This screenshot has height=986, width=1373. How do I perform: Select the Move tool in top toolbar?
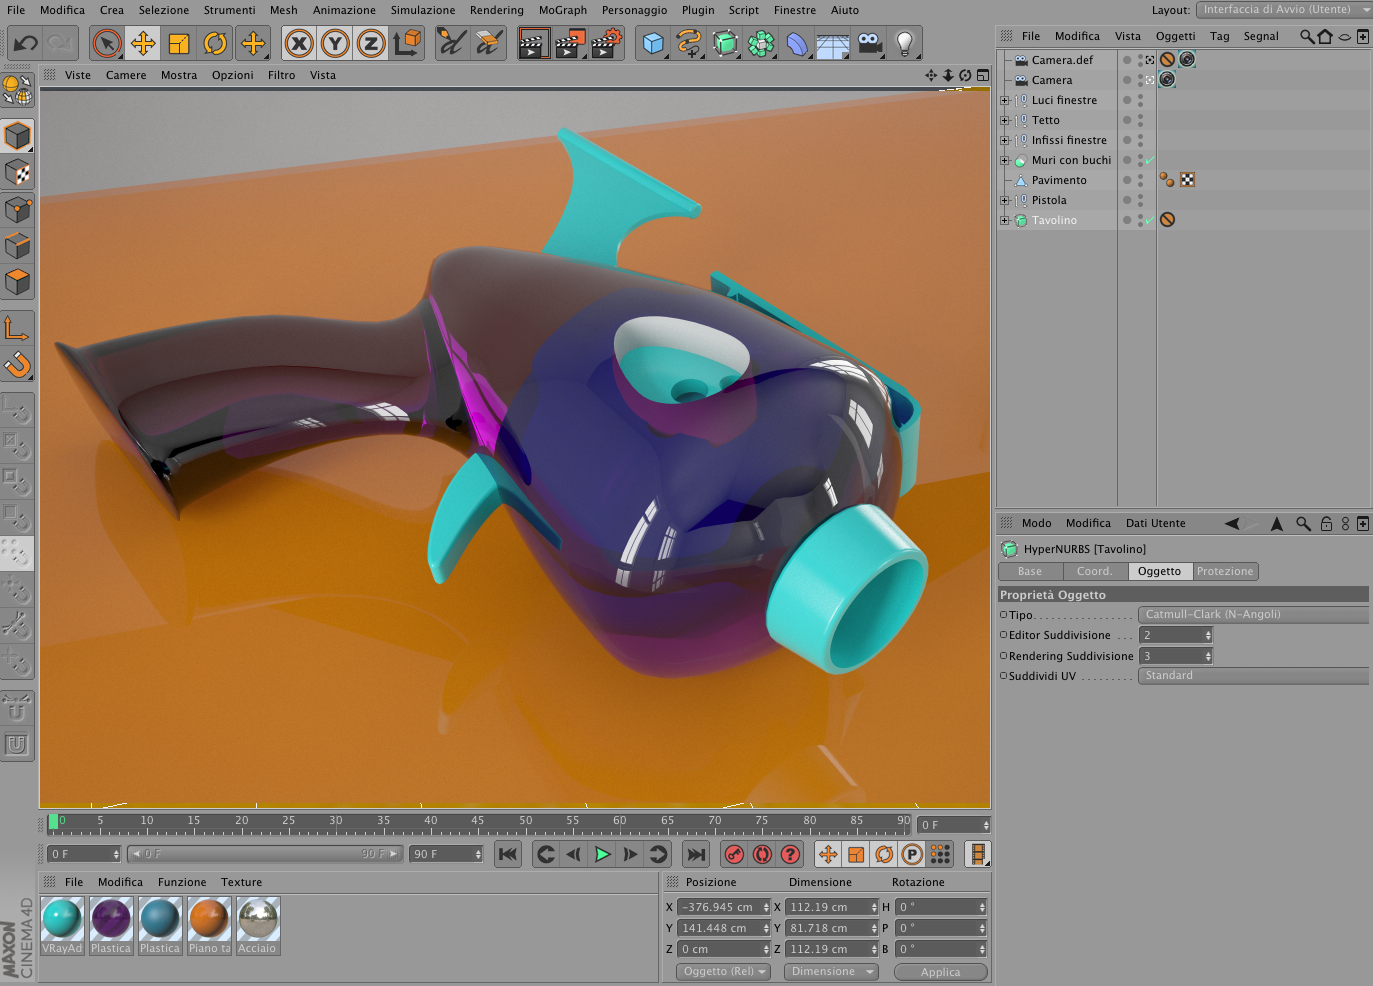pos(143,43)
